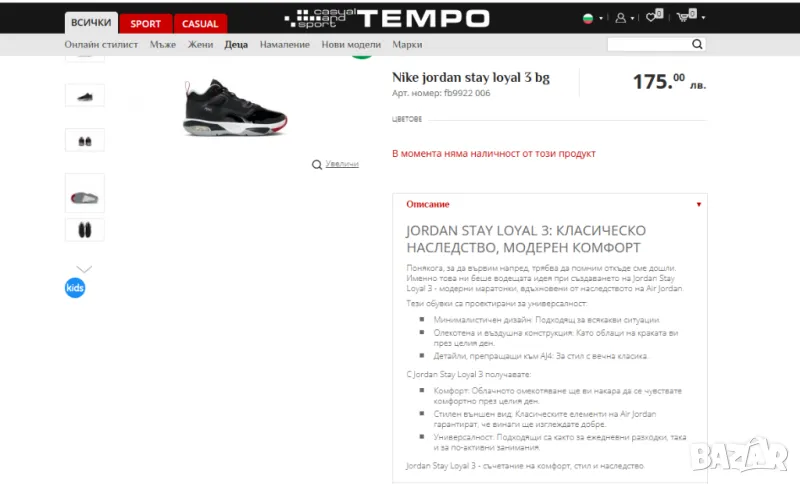Click the search magnifier icon
This screenshot has width=800, height=484.
(697, 44)
